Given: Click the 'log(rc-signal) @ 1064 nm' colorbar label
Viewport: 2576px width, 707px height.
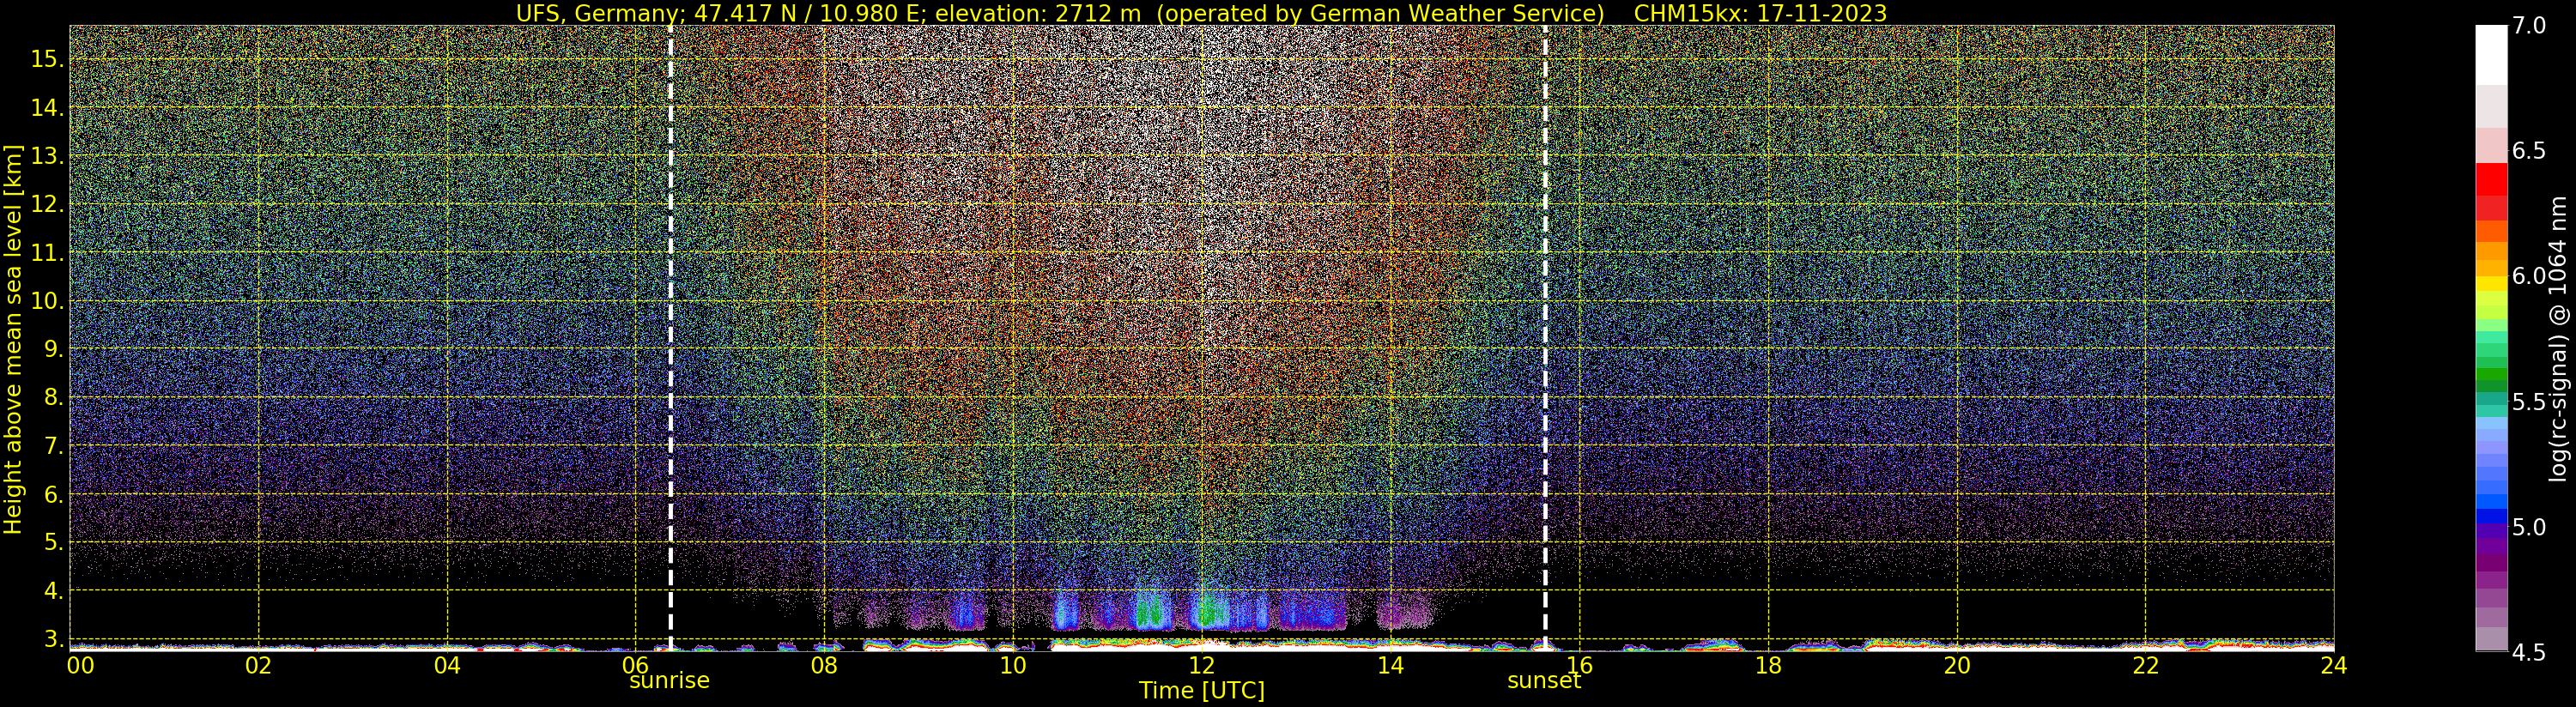Looking at the screenshot, I should [2558, 339].
